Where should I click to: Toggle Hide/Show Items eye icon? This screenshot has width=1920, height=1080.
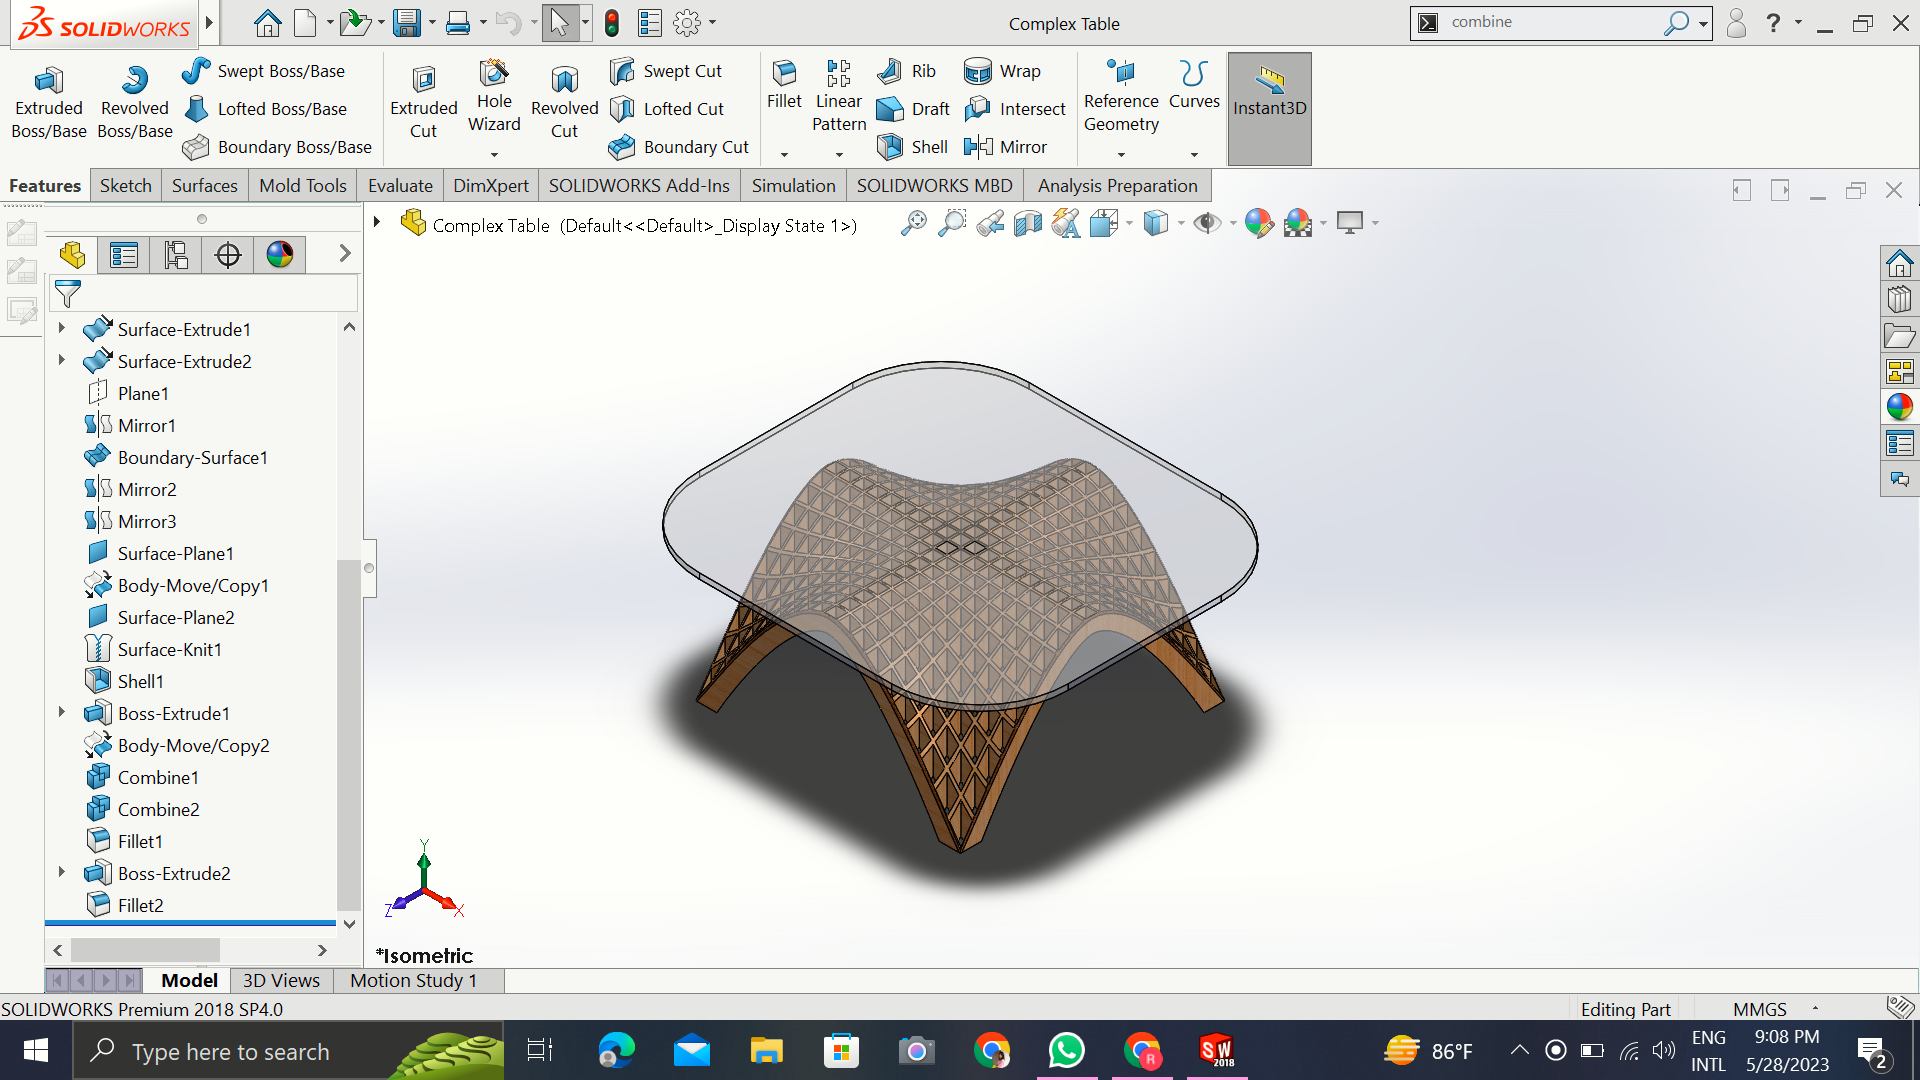[x=1207, y=224]
